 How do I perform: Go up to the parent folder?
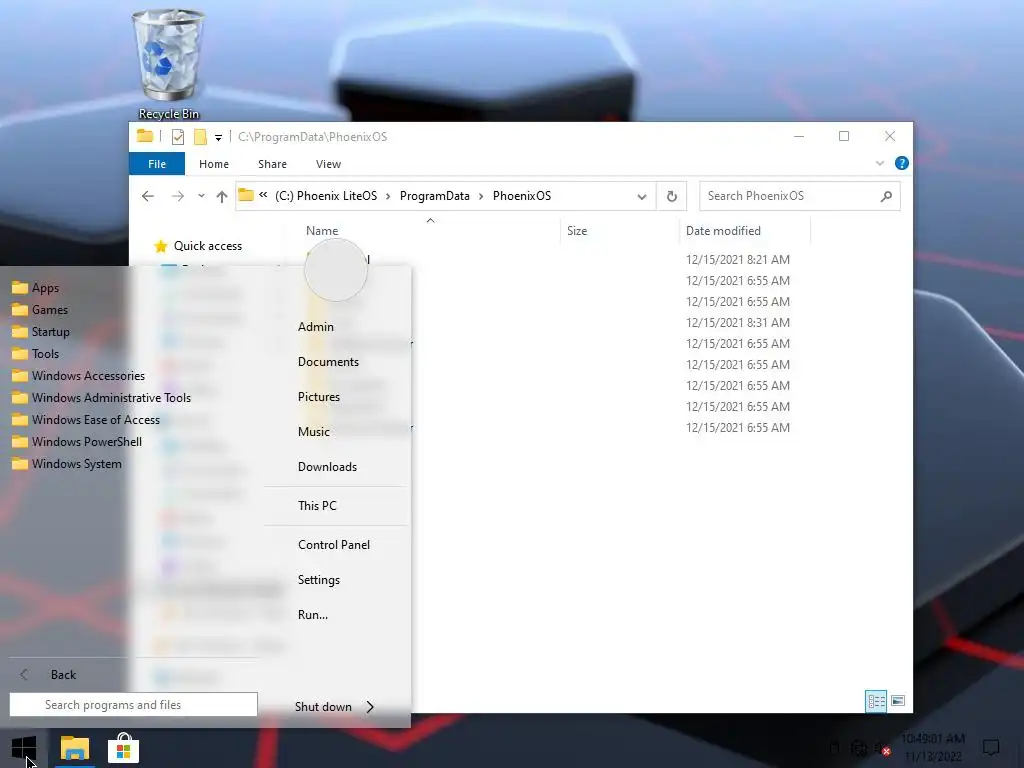click(x=222, y=196)
